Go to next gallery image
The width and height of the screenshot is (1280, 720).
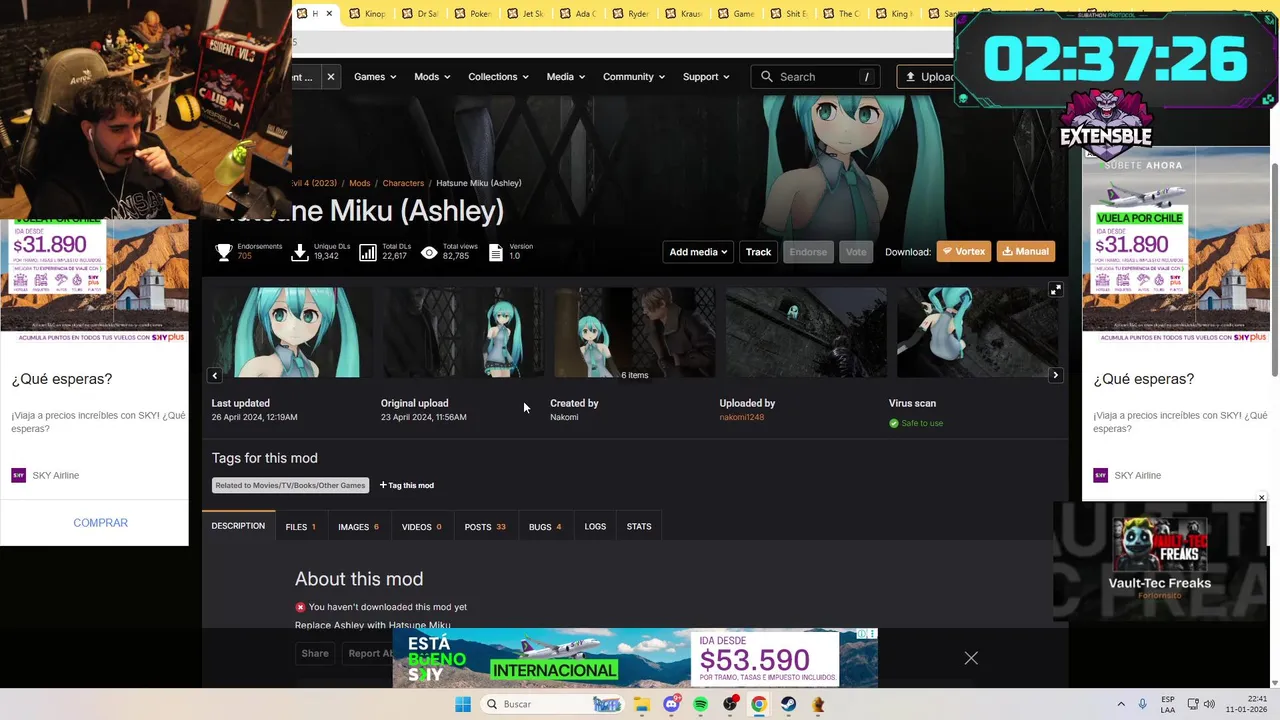pyautogui.click(x=1055, y=375)
